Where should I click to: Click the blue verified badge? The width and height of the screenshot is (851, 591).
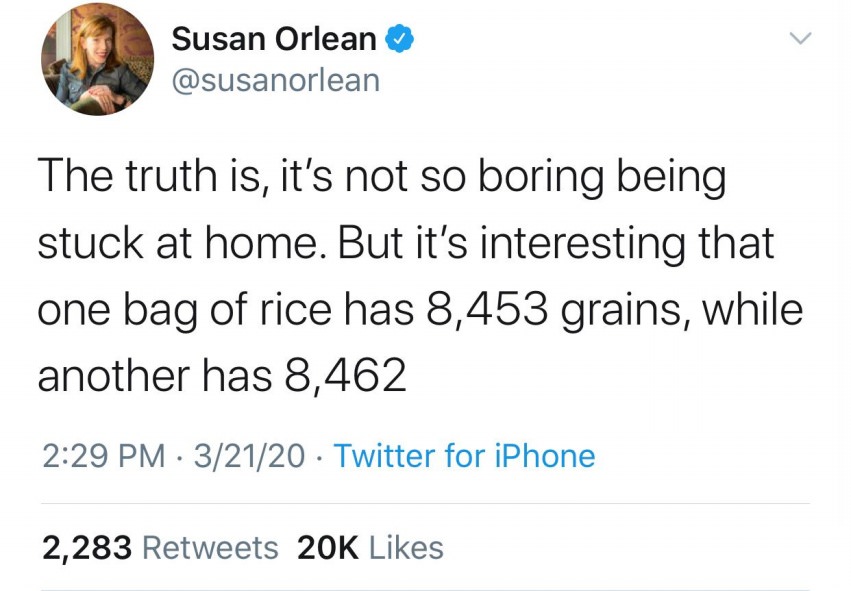tap(399, 39)
